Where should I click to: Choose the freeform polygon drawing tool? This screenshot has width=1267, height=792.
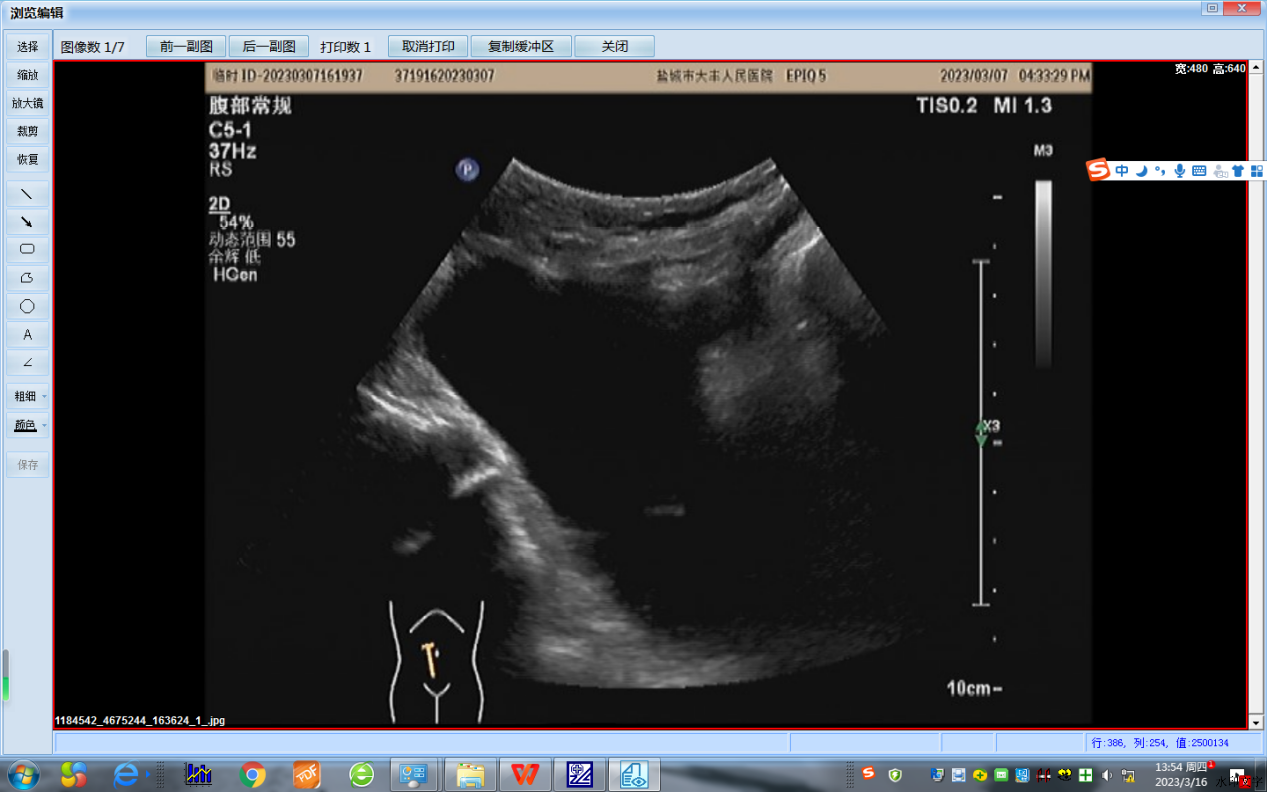click(27, 278)
